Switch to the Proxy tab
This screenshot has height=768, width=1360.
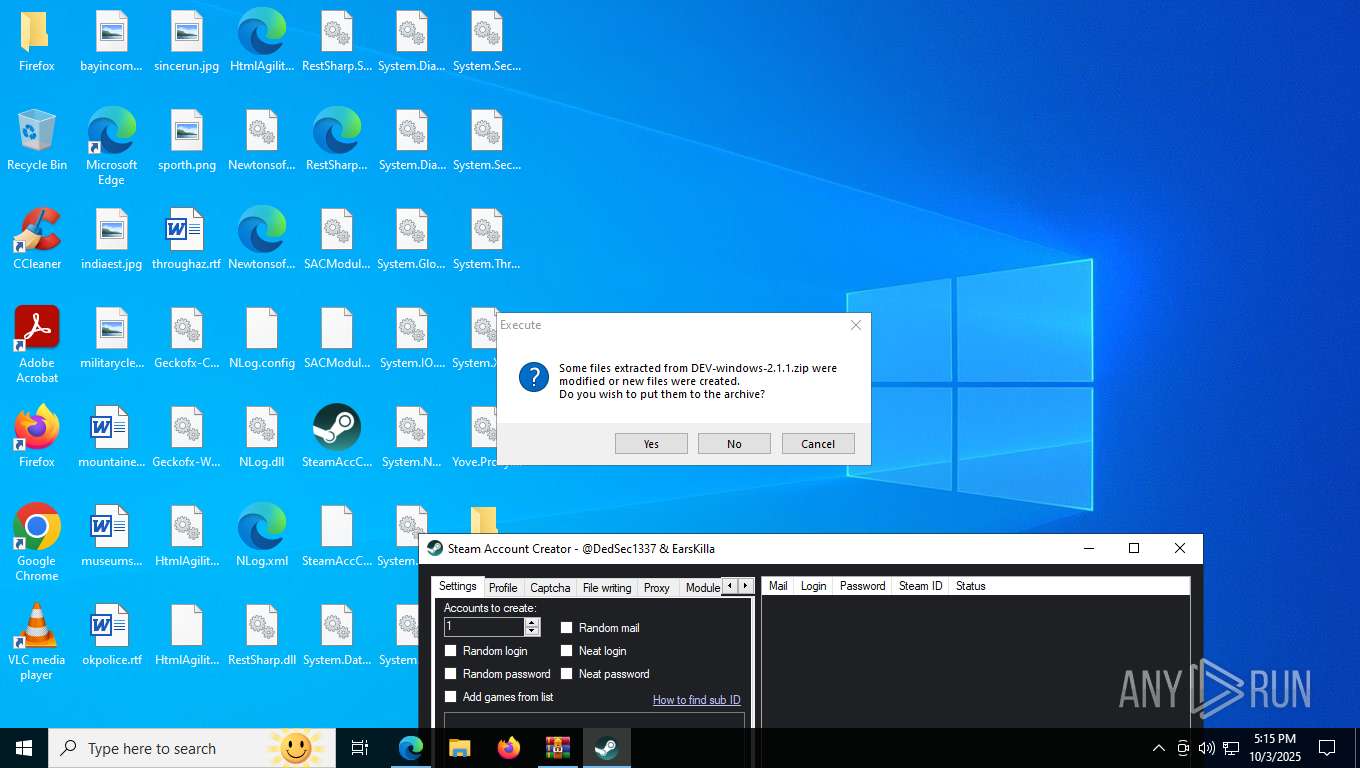click(x=657, y=588)
